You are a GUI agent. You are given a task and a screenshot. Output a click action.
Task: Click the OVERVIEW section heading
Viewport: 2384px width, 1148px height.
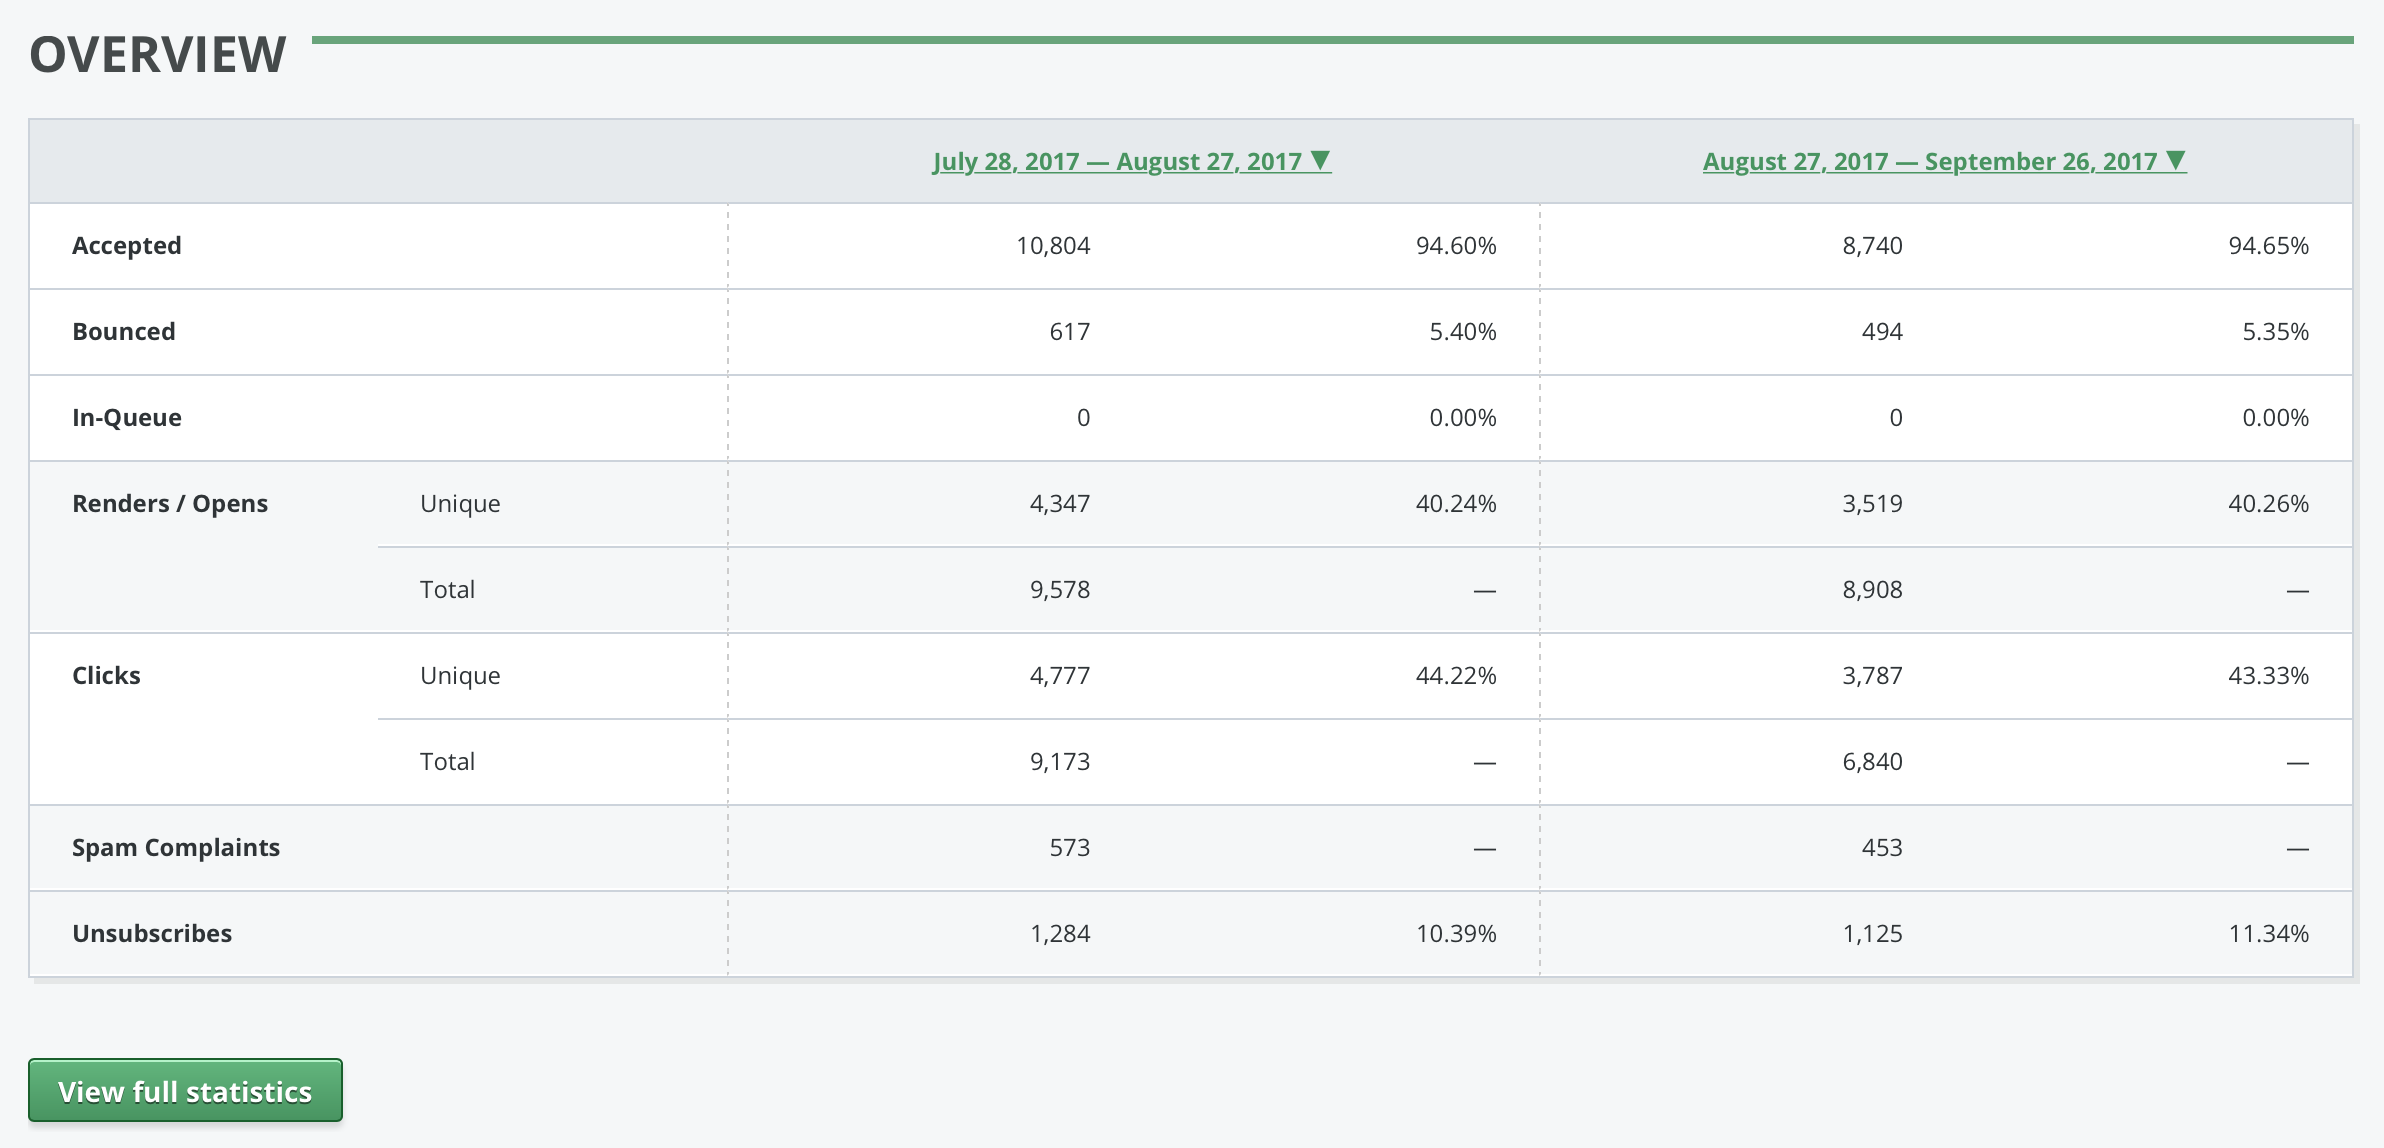pyautogui.click(x=158, y=55)
